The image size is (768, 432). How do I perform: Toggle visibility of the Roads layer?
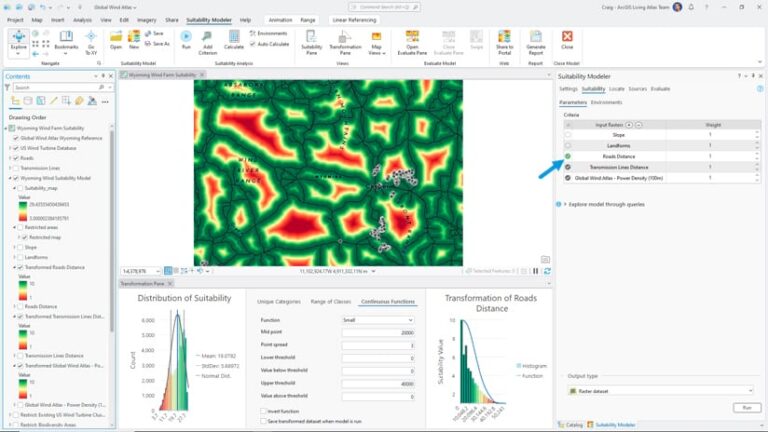[x=16, y=158]
